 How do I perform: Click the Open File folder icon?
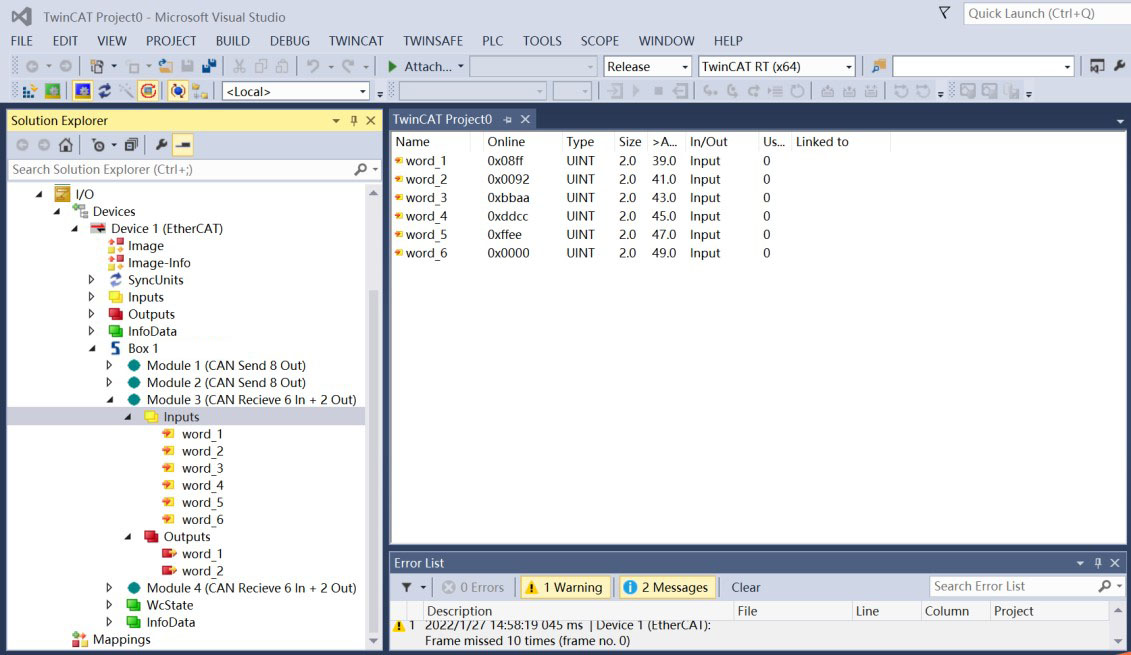tap(165, 66)
